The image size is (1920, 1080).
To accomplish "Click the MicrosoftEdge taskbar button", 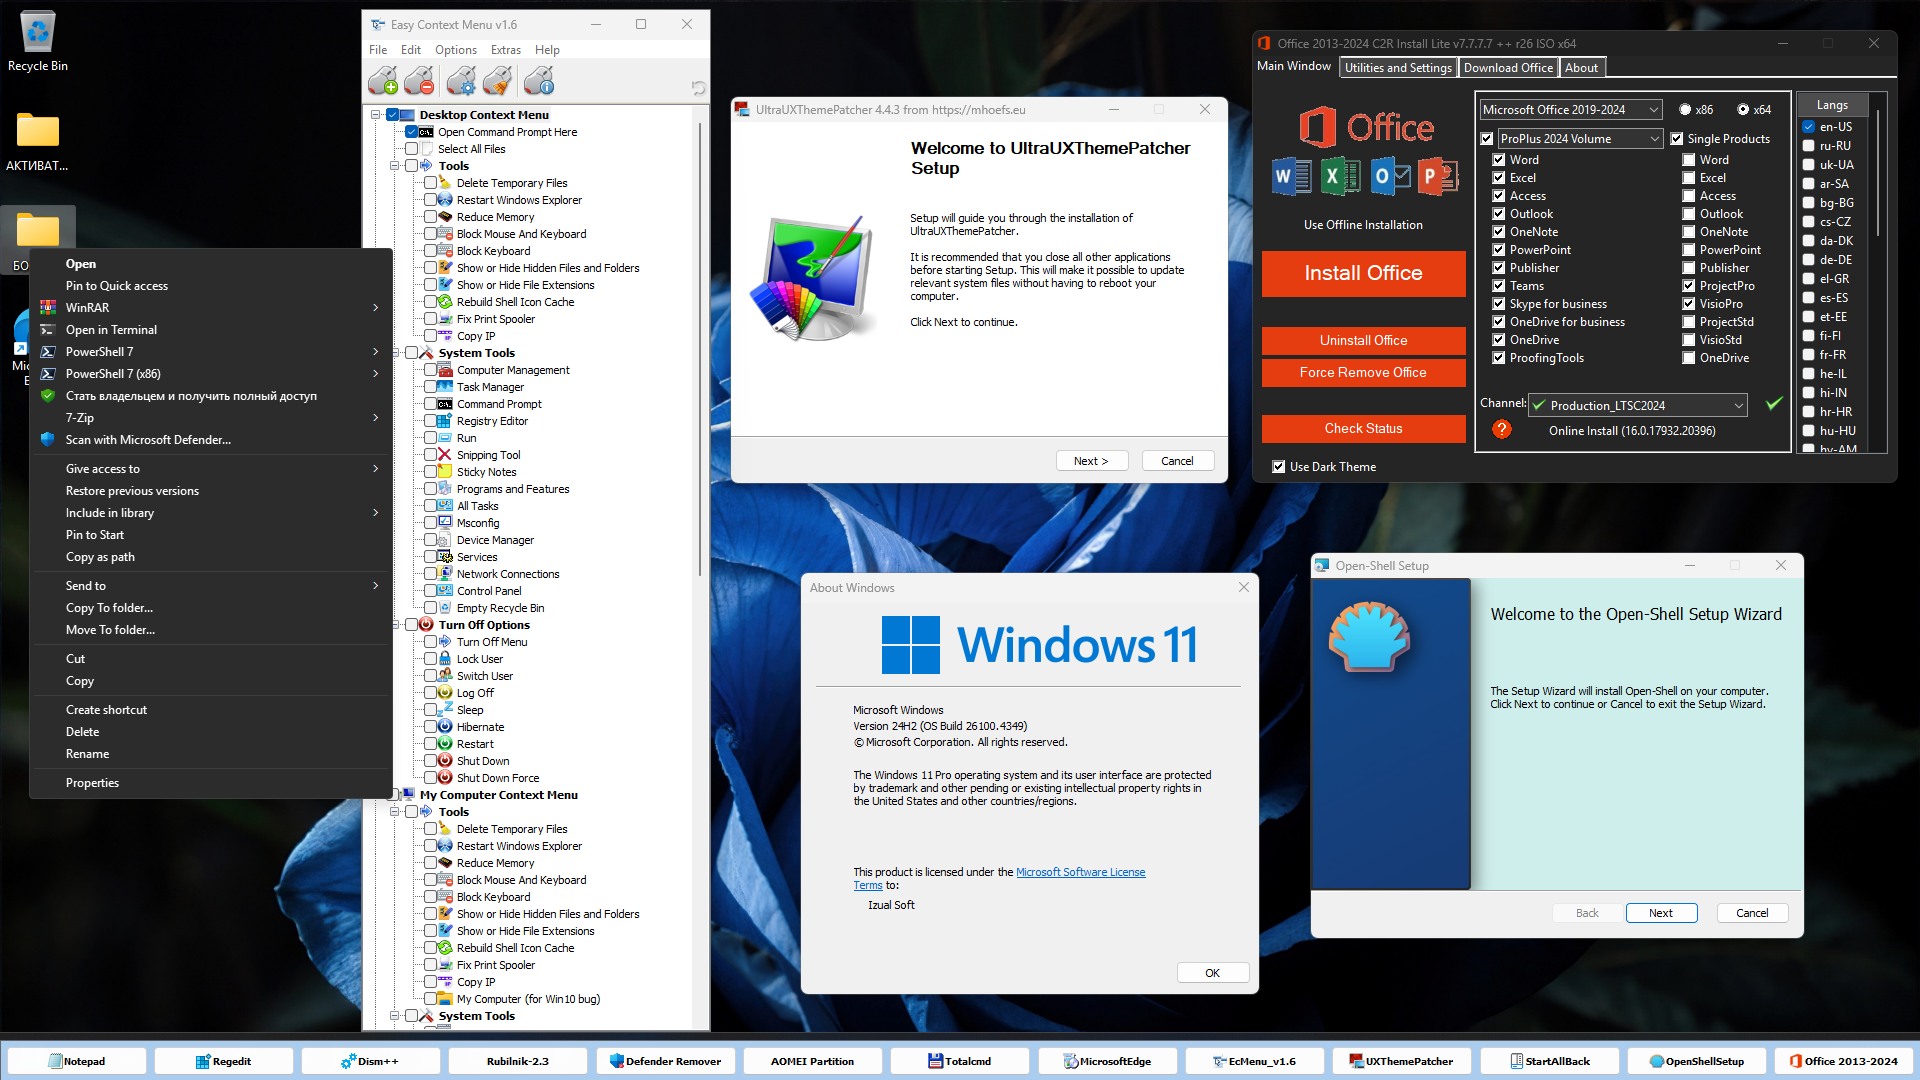I will [x=1107, y=1061].
